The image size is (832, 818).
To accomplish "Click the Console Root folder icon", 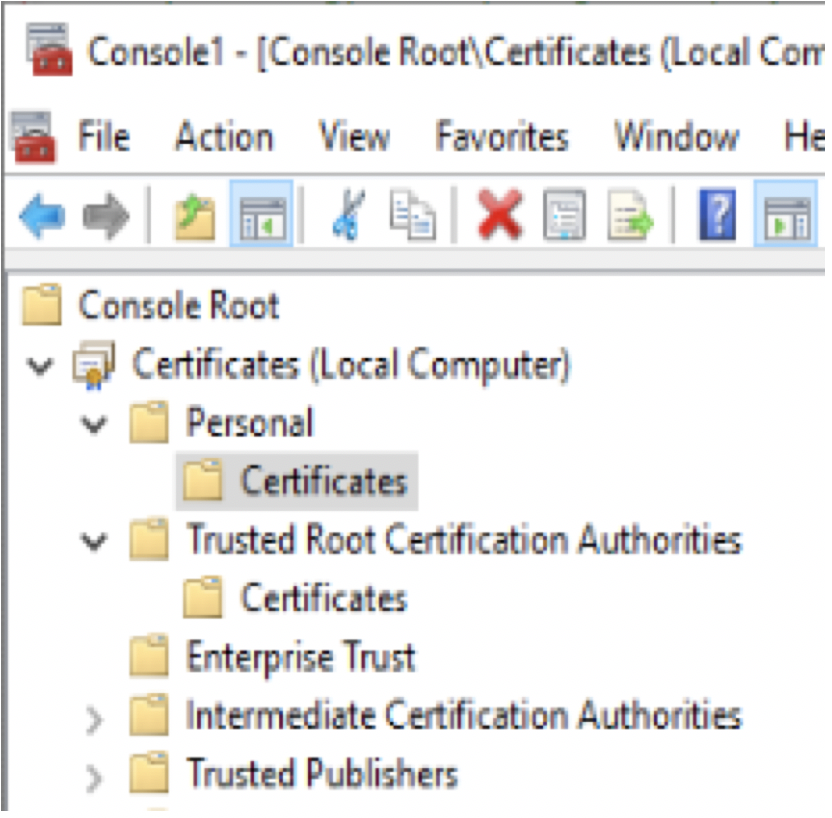I will click(42, 304).
